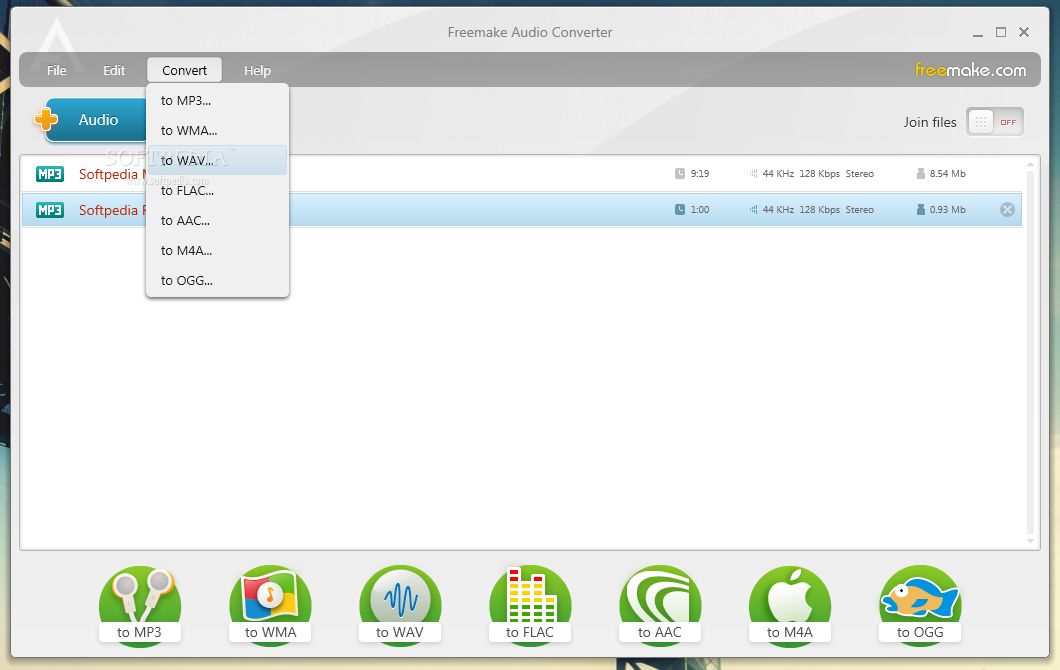Click the file list scrollbar down arrow
This screenshot has width=1060, height=670.
coord(1031,541)
